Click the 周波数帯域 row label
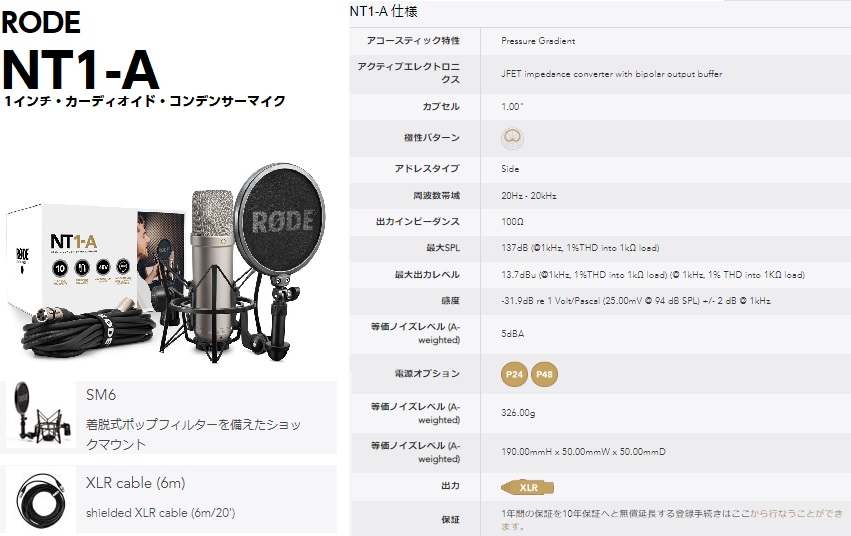 (x=436, y=195)
